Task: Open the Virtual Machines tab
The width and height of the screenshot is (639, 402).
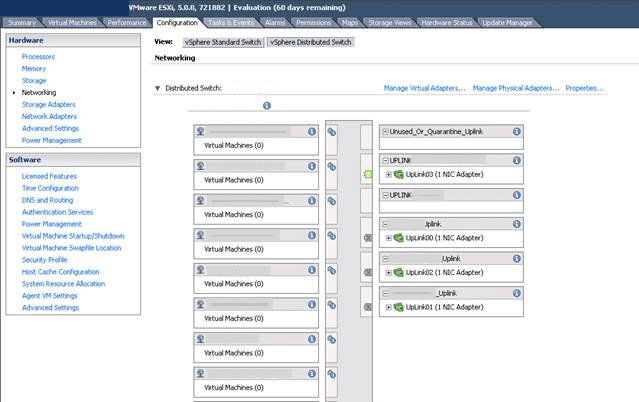Action: coord(72,23)
